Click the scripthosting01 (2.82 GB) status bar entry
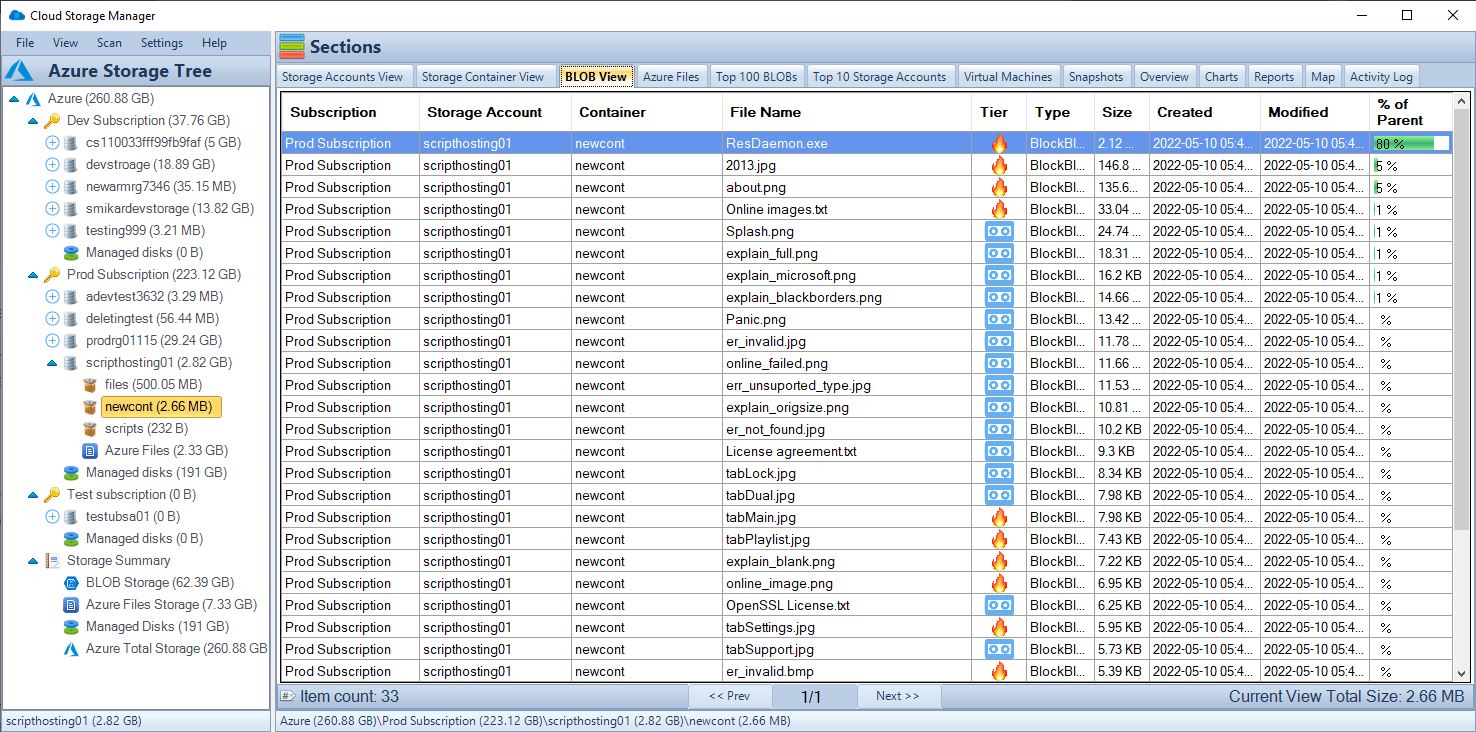Image resolution: width=1476 pixels, height=732 pixels. (74, 720)
